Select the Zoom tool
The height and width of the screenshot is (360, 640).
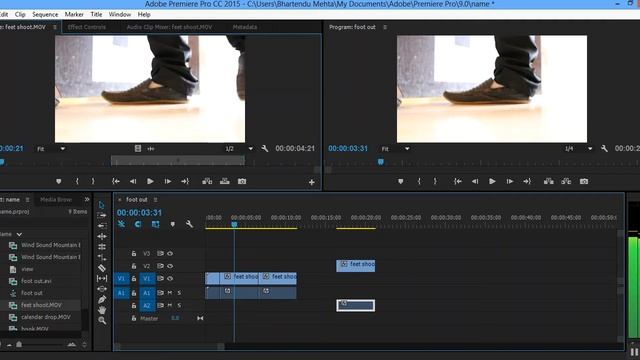point(102,321)
